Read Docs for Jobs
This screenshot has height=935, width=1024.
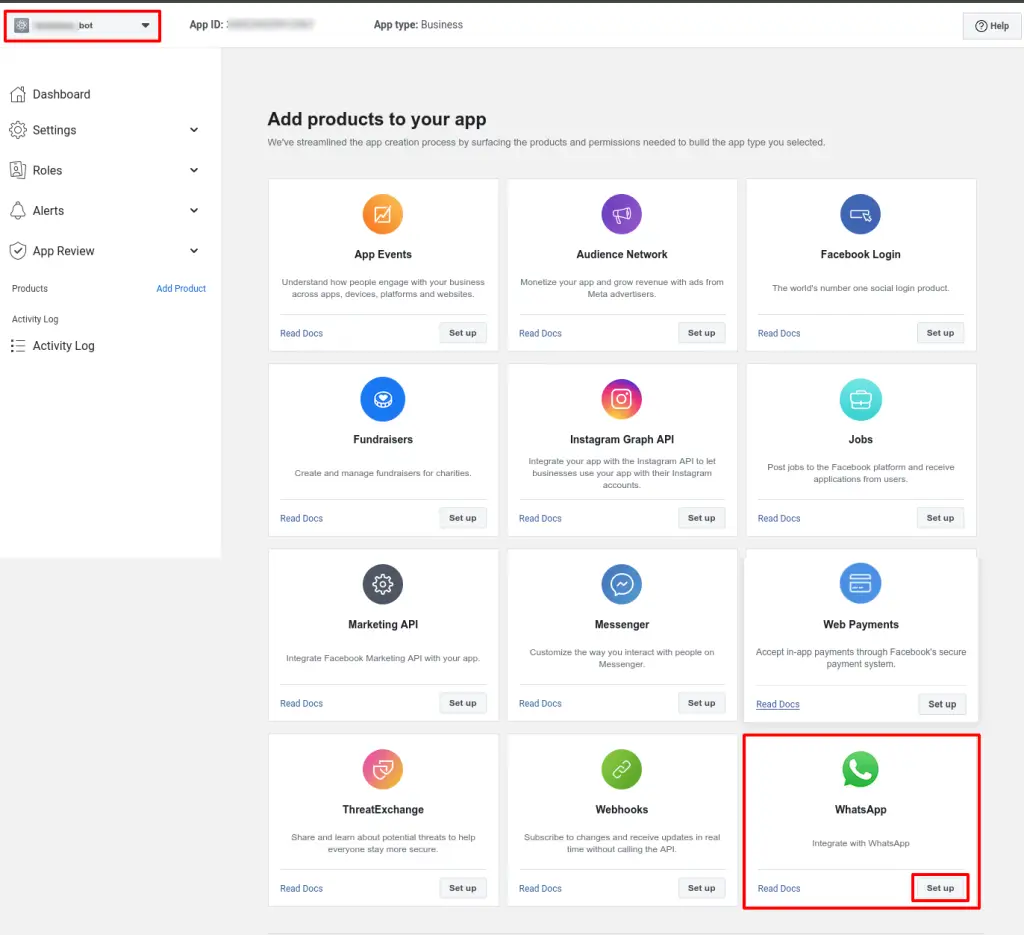pyautogui.click(x=778, y=518)
